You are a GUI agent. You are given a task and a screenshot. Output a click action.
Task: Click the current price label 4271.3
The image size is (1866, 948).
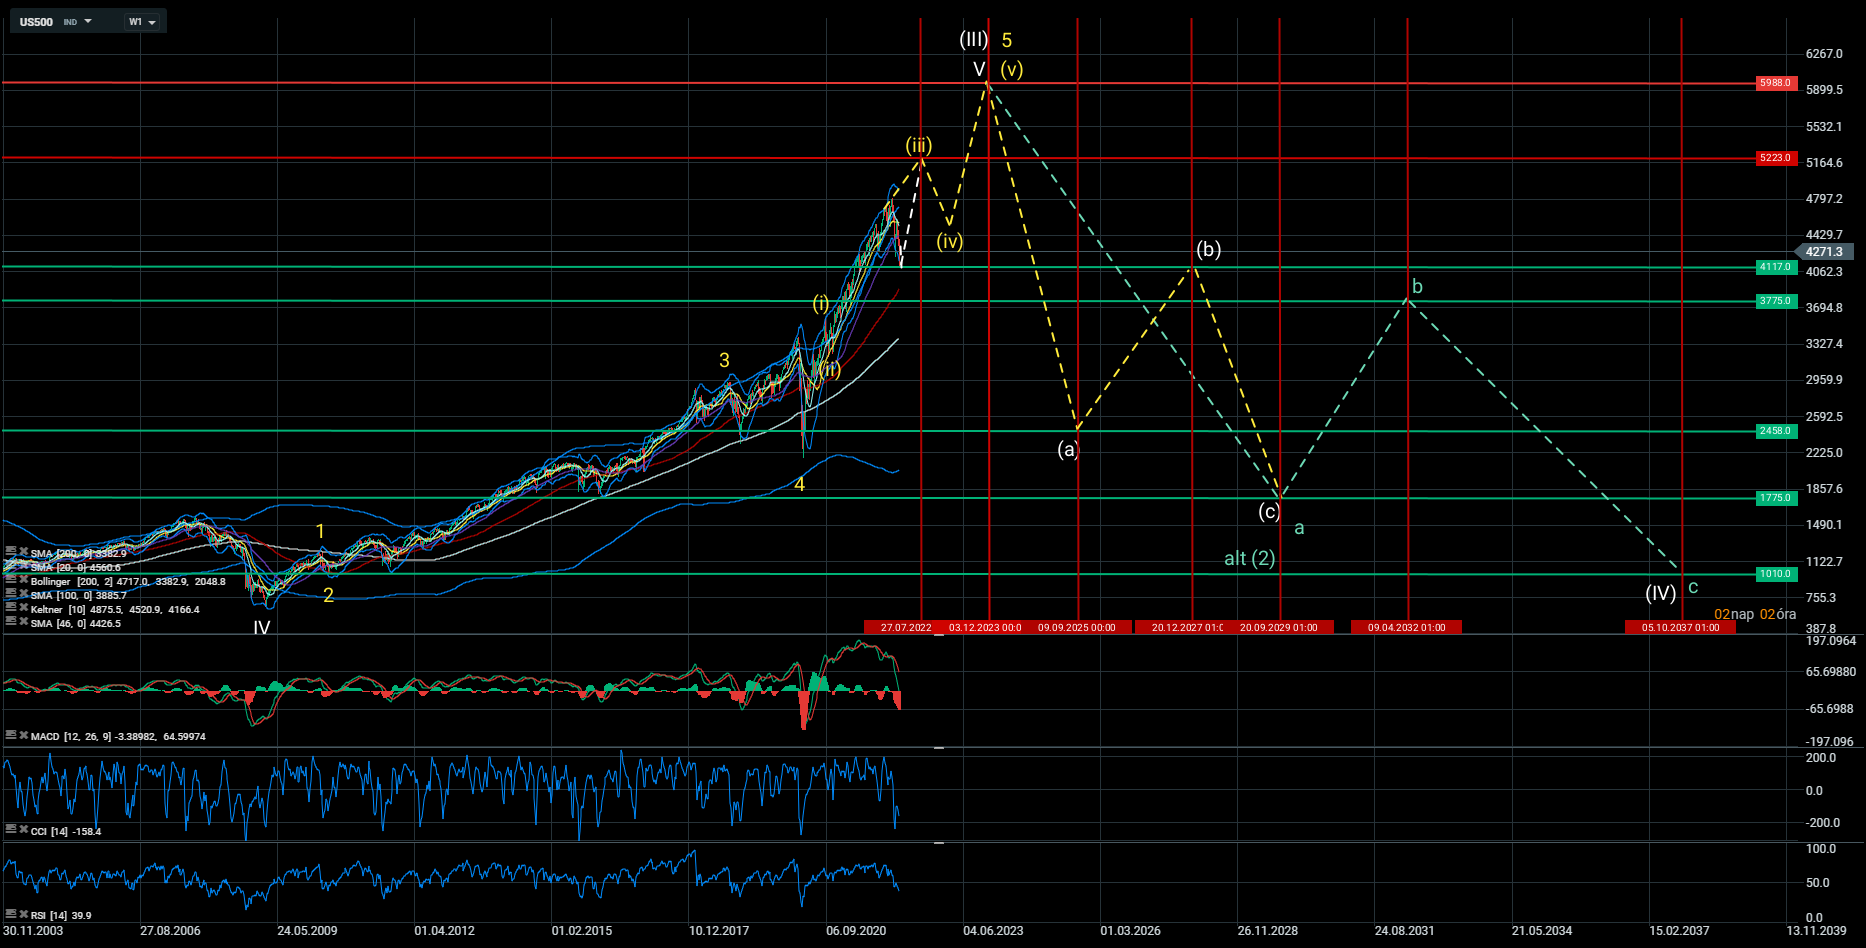(x=1825, y=252)
